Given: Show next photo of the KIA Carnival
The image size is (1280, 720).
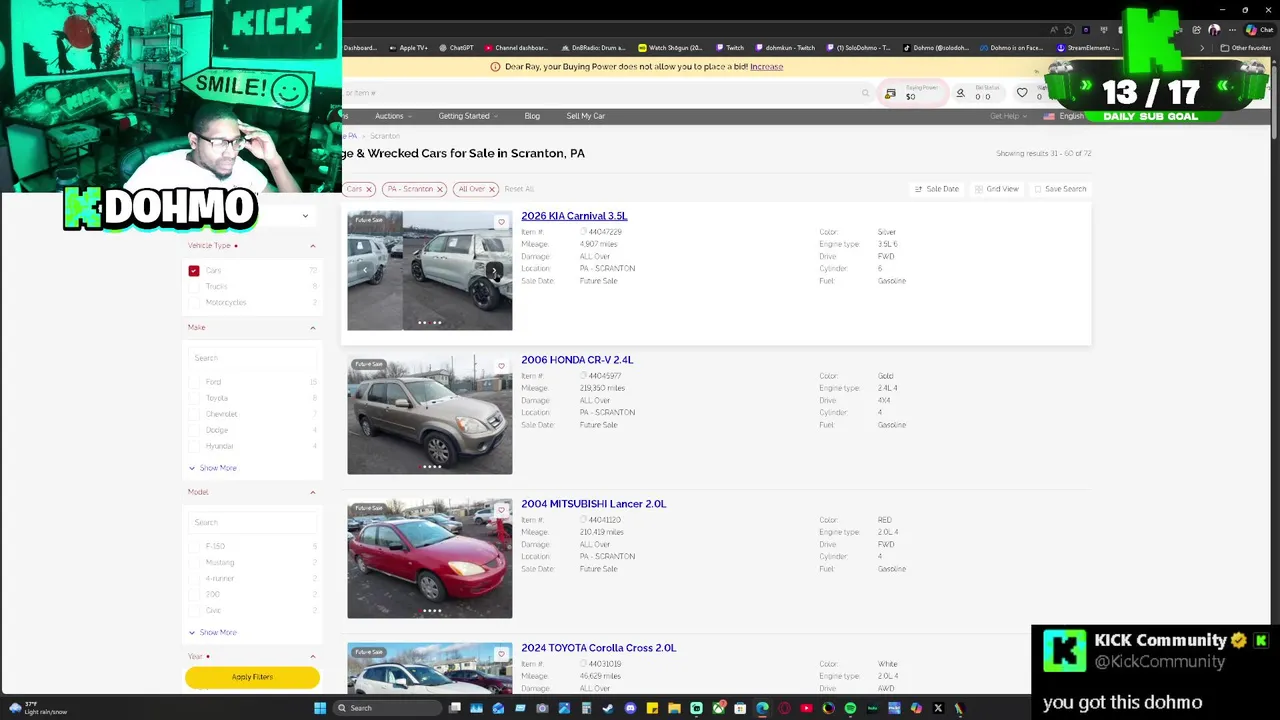Looking at the screenshot, I should (x=494, y=271).
